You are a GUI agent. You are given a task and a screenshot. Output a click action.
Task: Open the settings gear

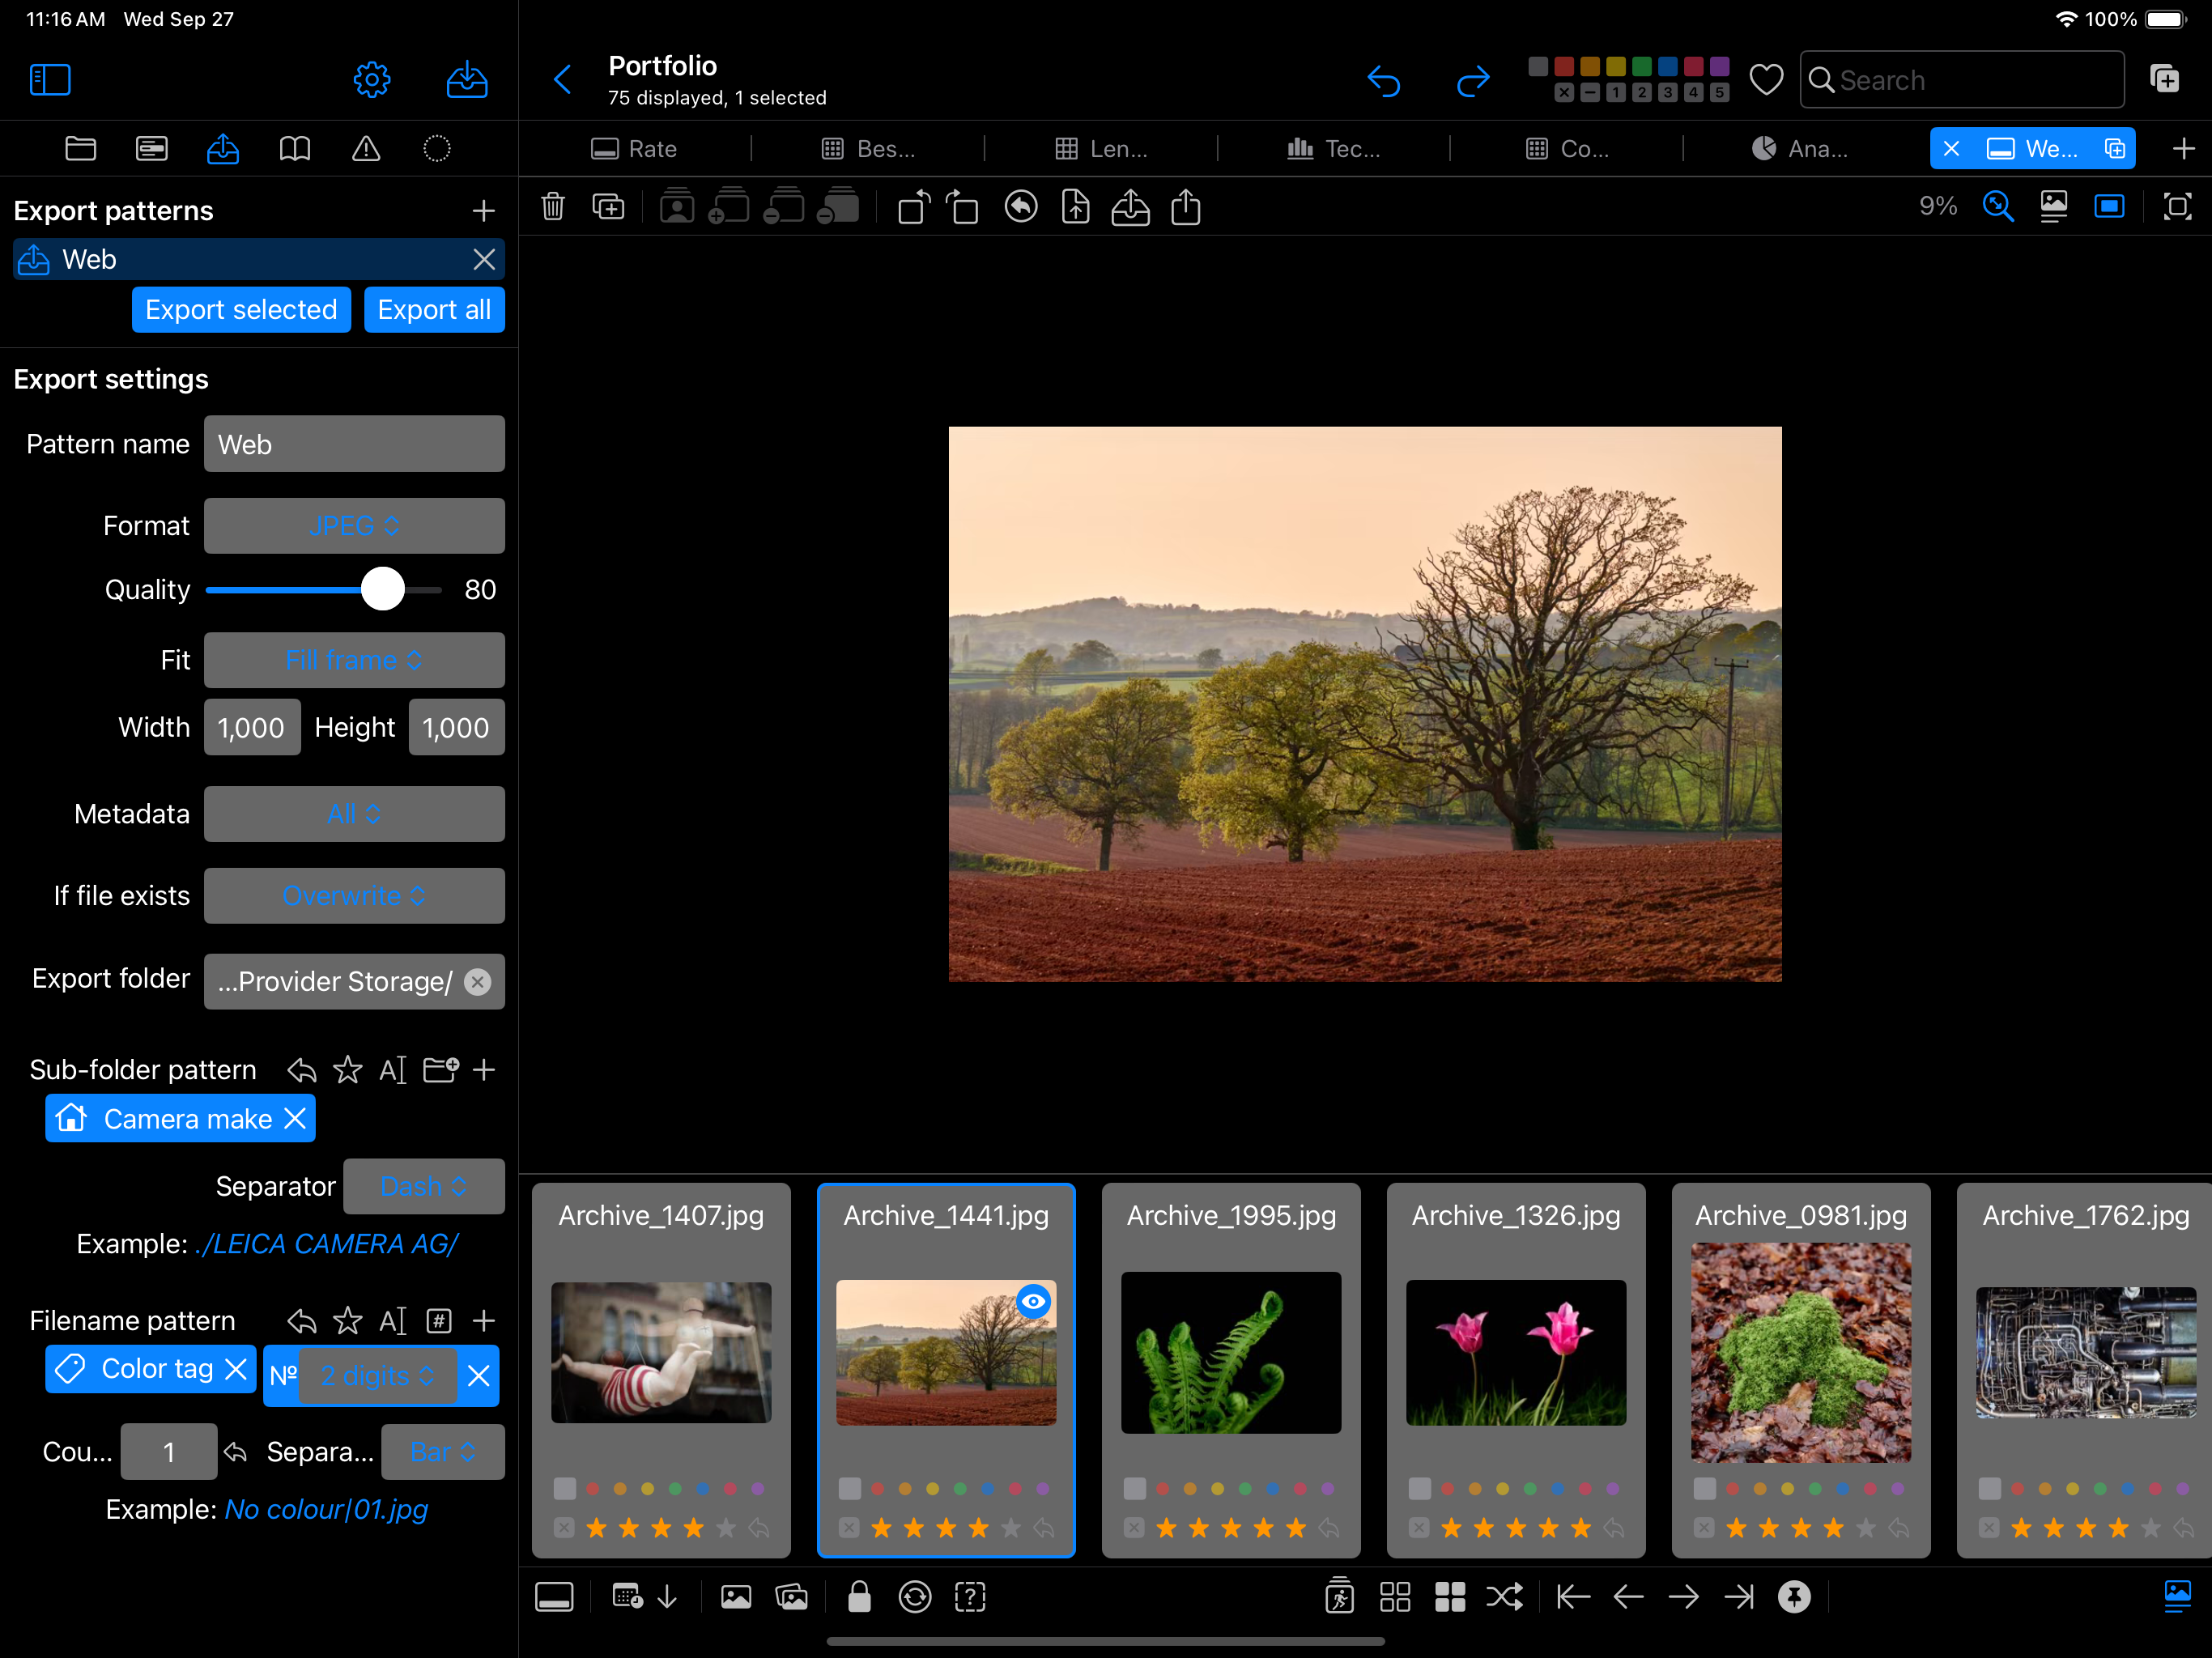coord(372,80)
